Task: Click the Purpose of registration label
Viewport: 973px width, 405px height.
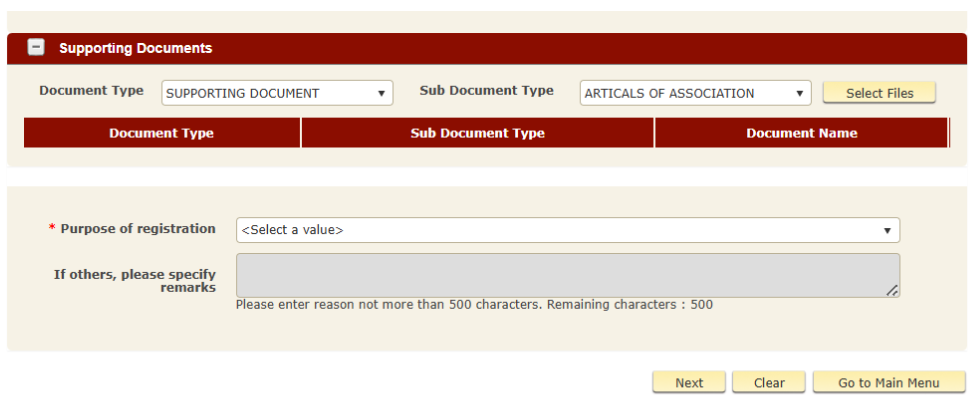Action: 137,229
